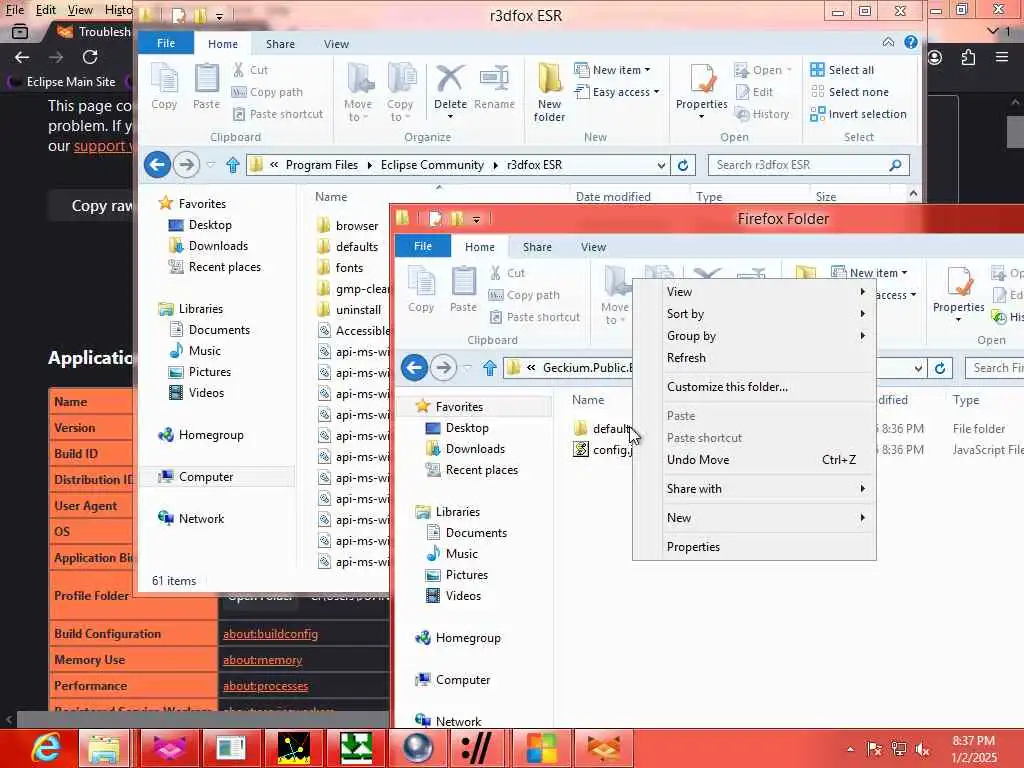Click Paste in r3dfox ESR clipboard group

206,88
